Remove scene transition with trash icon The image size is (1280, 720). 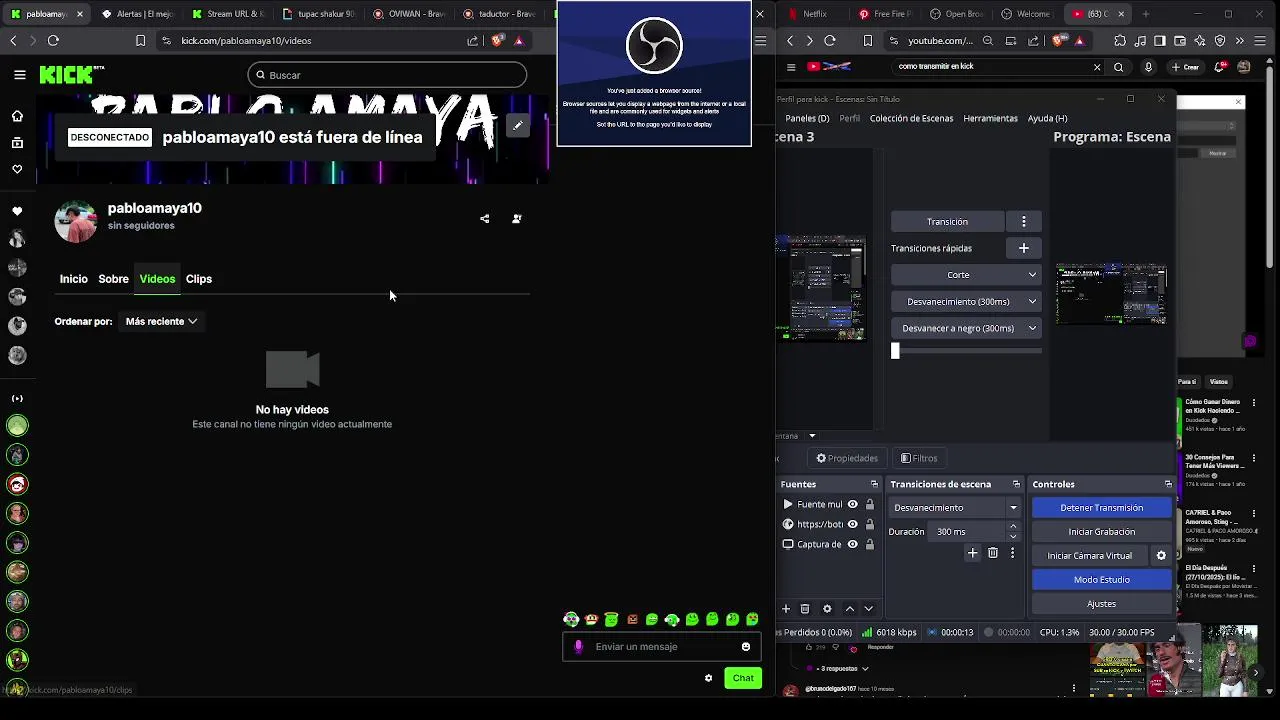point(993,553)
